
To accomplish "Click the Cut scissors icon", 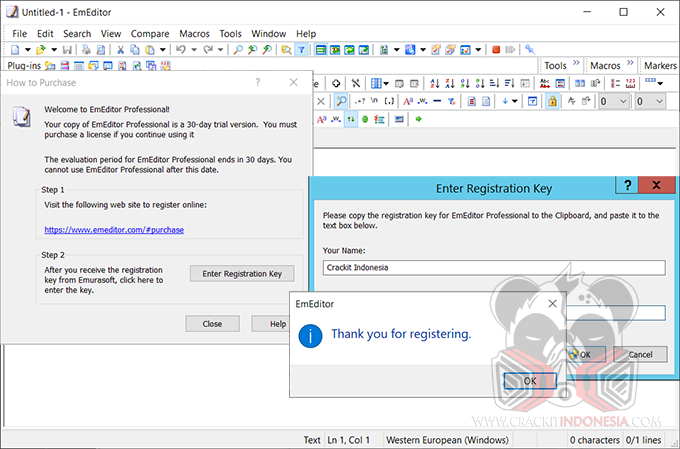I will (x=120, y=49).
